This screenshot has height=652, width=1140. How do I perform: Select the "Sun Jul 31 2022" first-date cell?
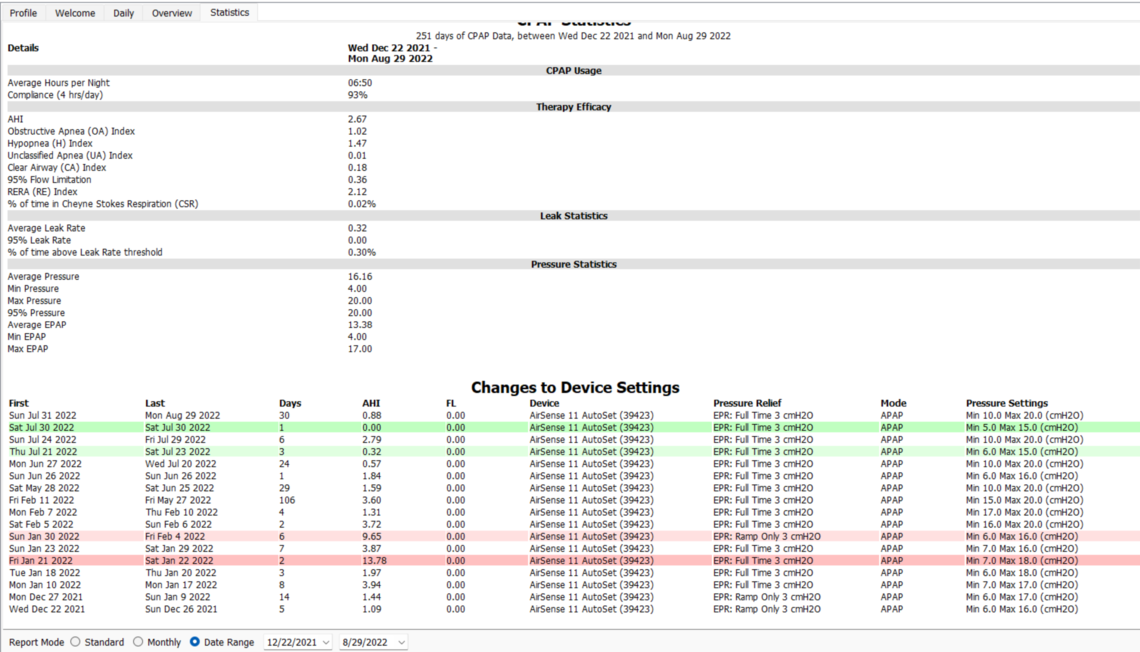tap(42, 416)
